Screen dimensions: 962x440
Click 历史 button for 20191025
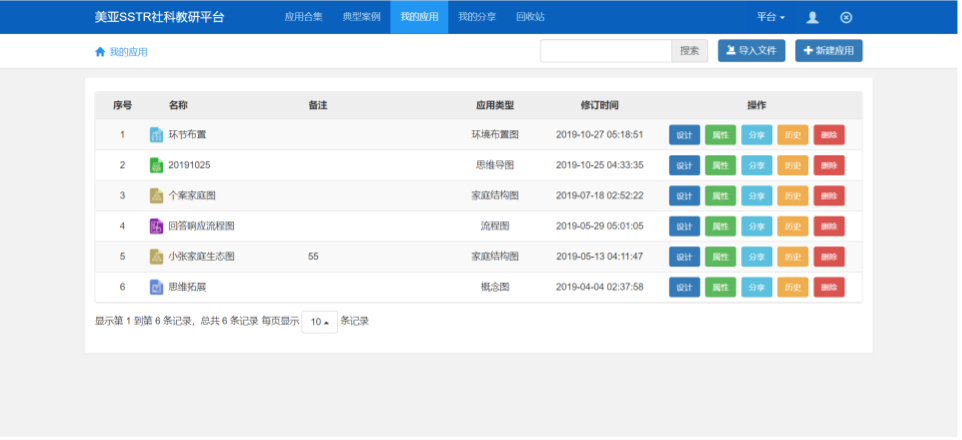[793, 165]
